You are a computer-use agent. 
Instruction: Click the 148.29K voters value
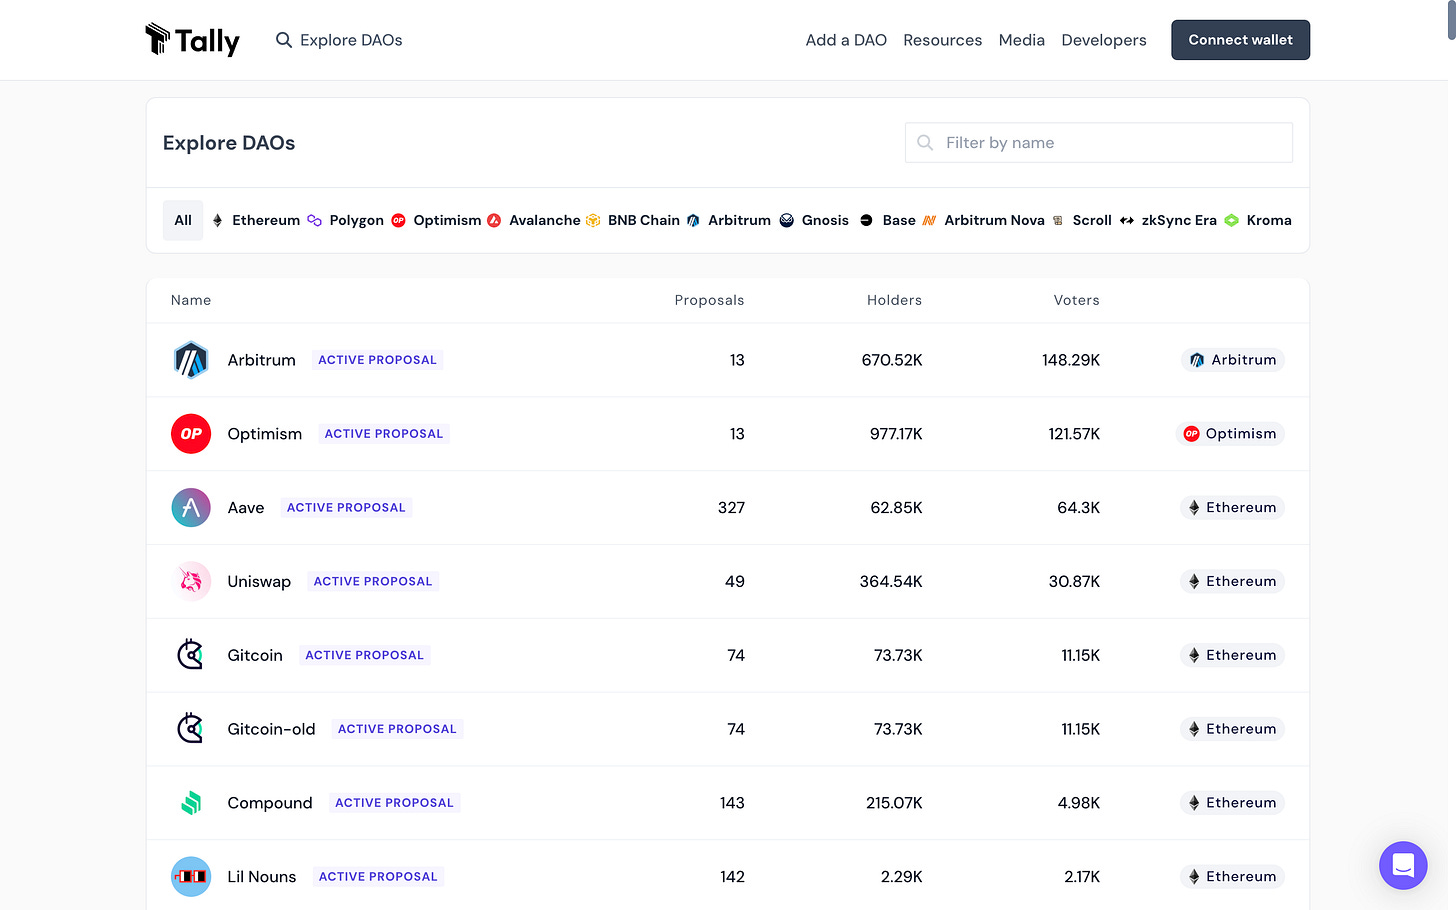(x=1071, y=360)
